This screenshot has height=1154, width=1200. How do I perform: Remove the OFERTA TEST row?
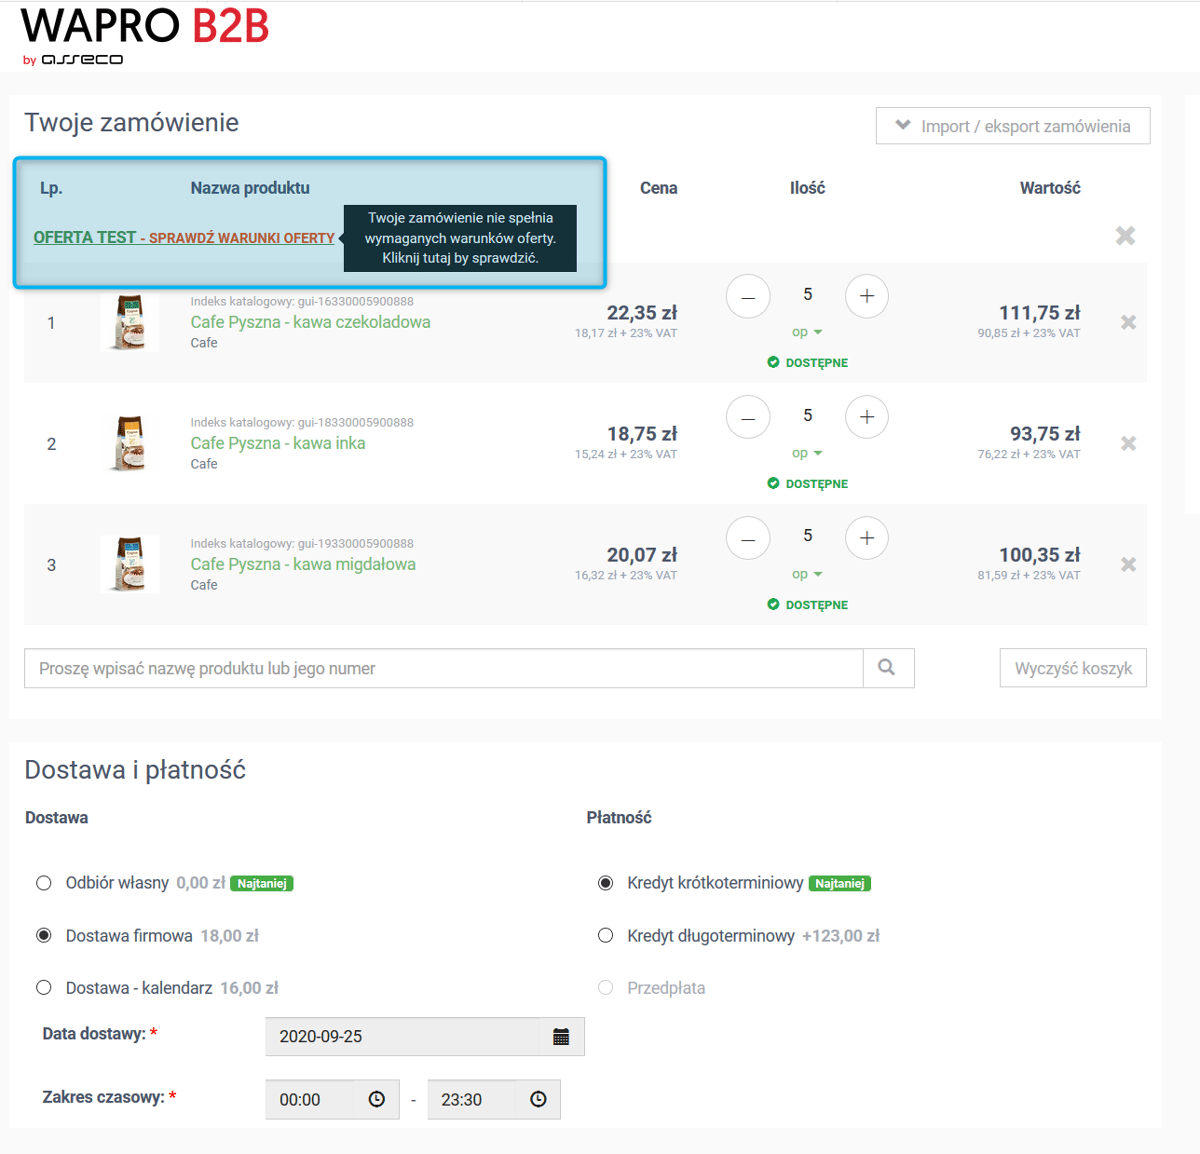1125,235
